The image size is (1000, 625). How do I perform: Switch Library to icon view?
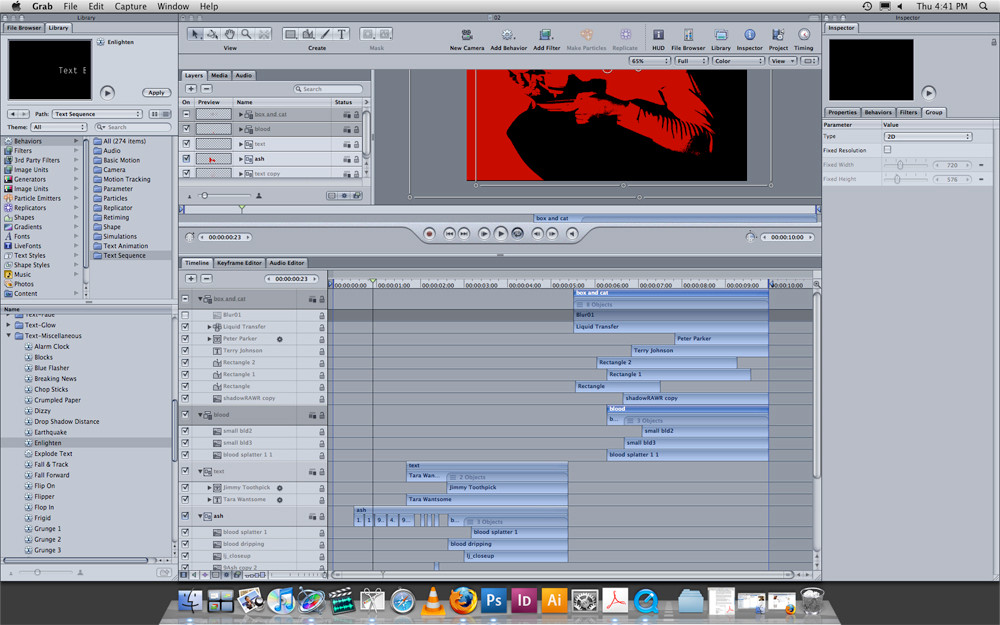[x=154, y=114]
